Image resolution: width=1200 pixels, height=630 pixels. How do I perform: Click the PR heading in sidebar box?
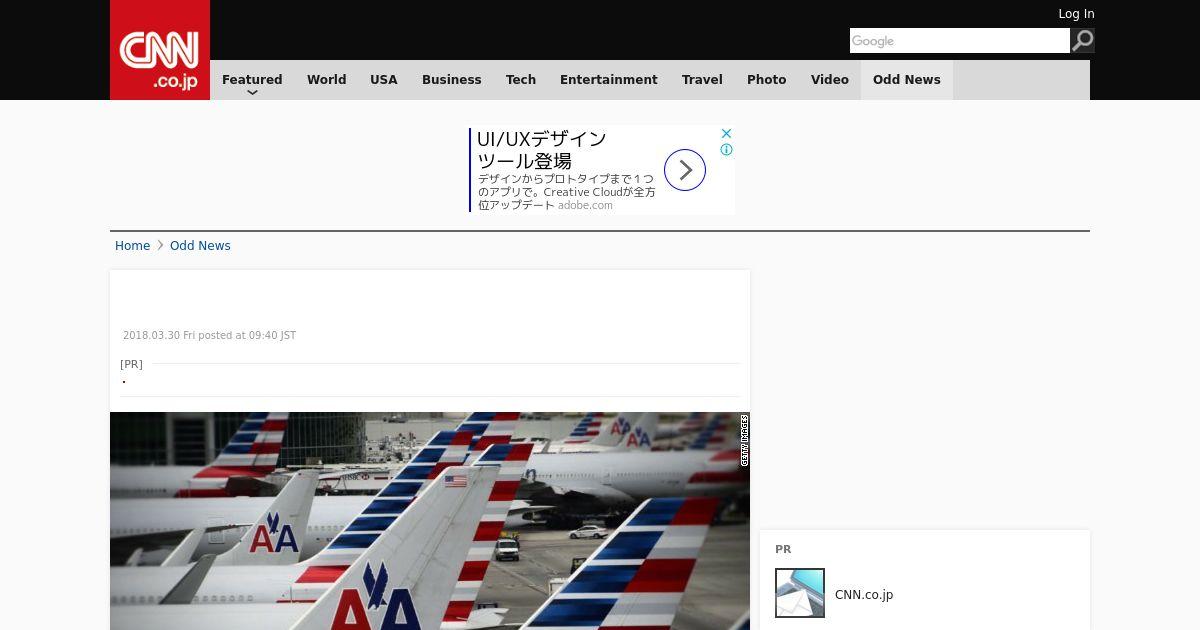(x=783, y=550)
